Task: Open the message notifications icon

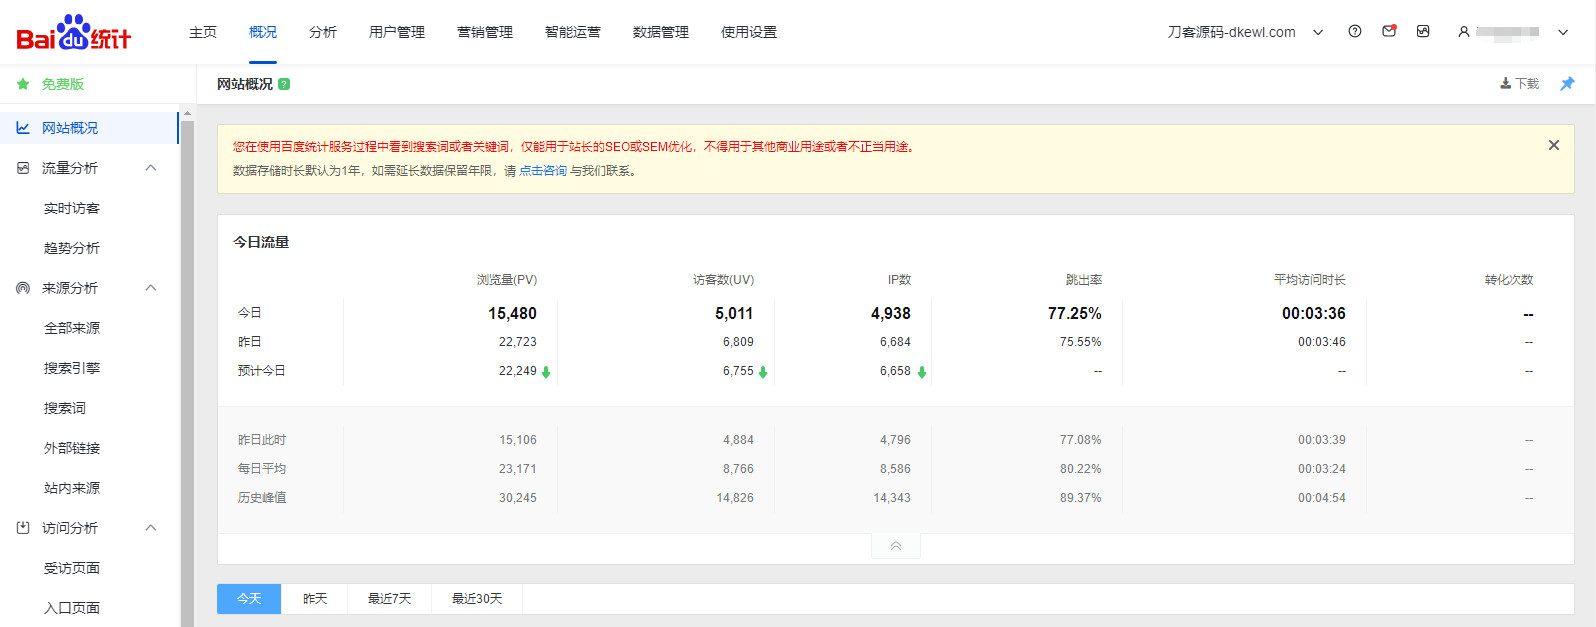Action: 1389,32
